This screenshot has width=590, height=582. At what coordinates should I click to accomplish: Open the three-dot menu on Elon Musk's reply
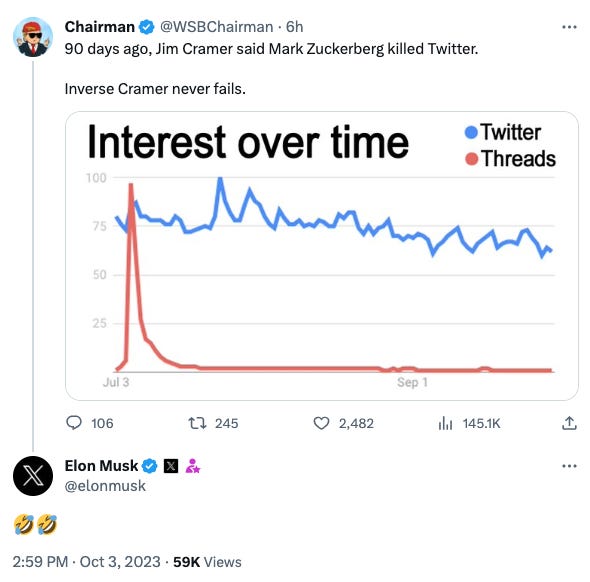pyautogui.click(x=569, y=466)
